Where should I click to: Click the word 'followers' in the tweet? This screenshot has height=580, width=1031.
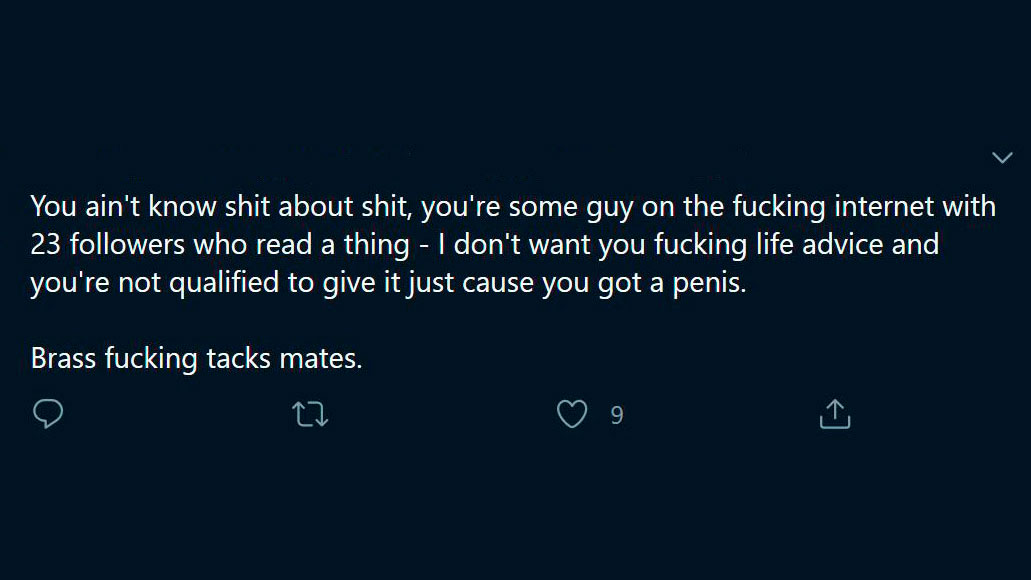128,245
